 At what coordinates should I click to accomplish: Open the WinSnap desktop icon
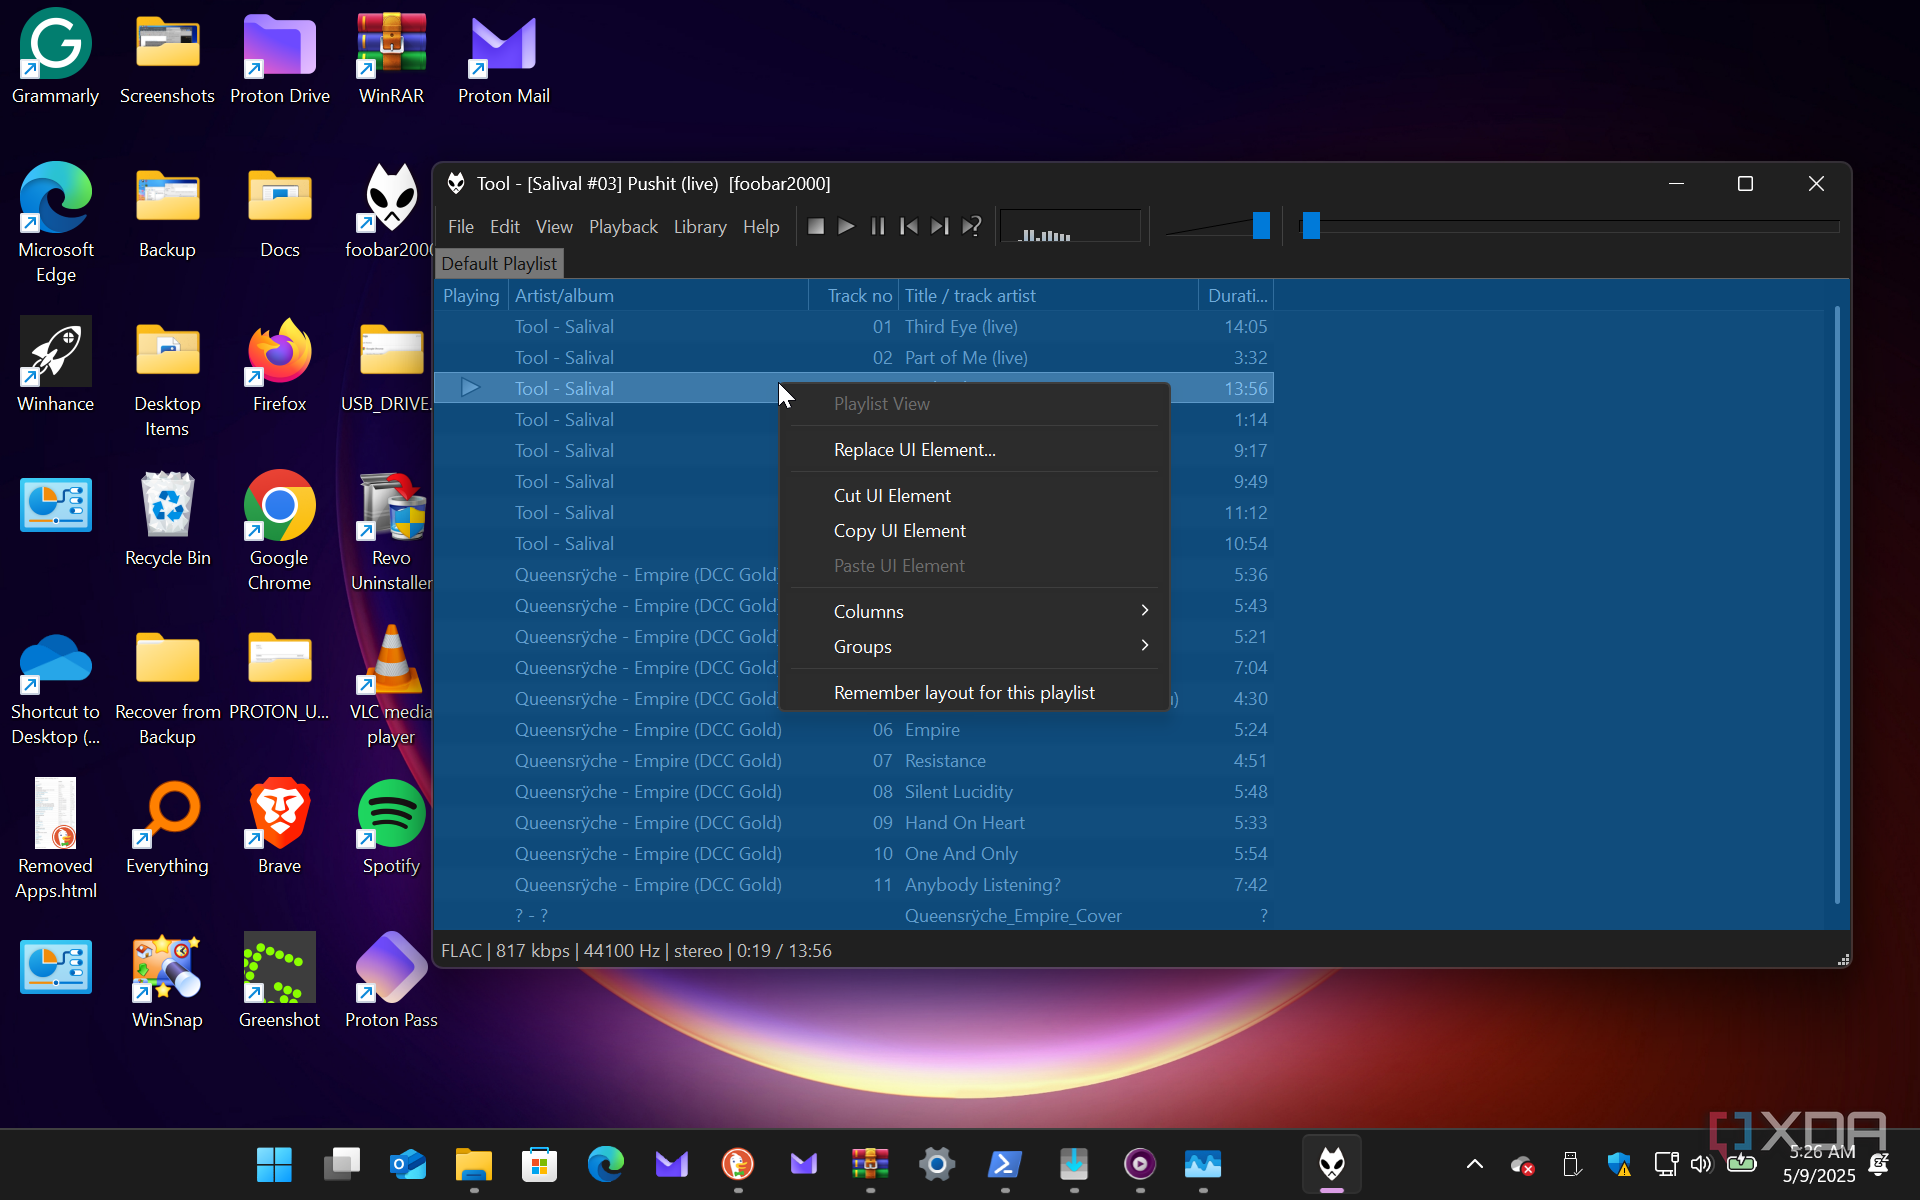click(167, 980)
